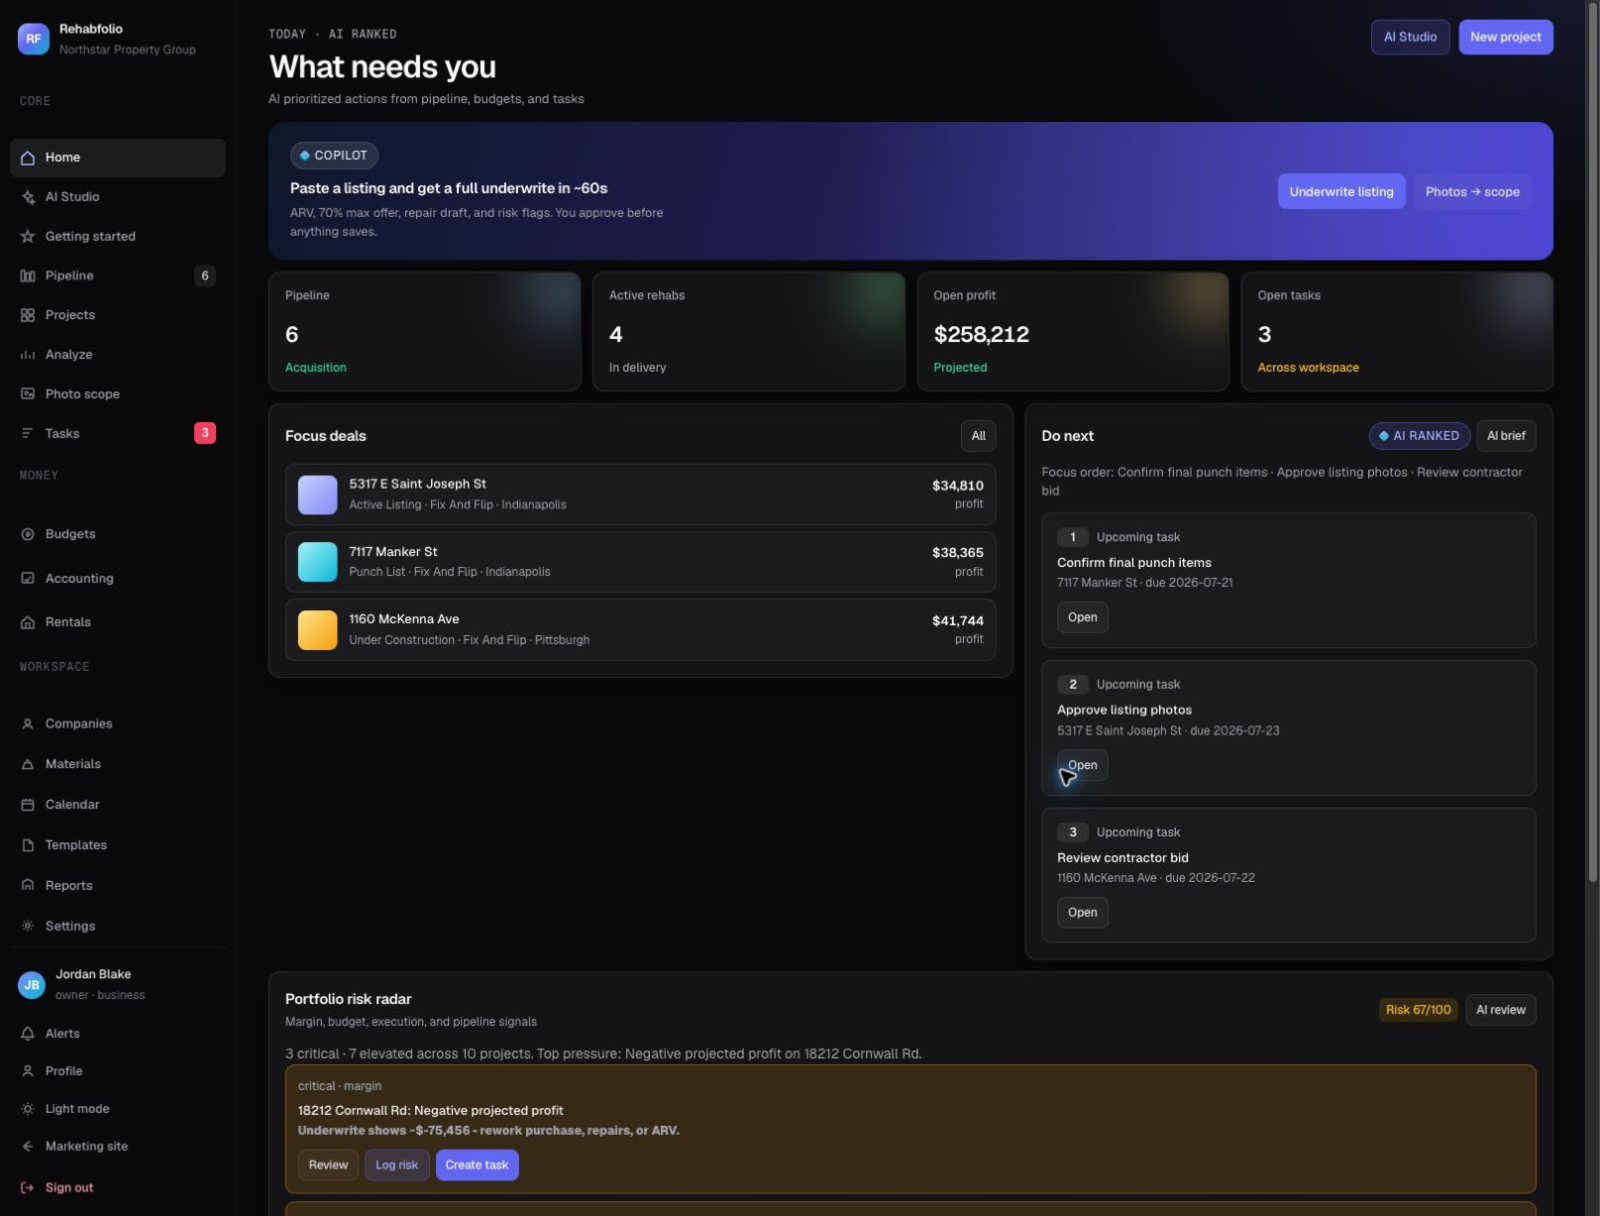
Task: Open Reports via its sidebar label
Action: point(69,886)
